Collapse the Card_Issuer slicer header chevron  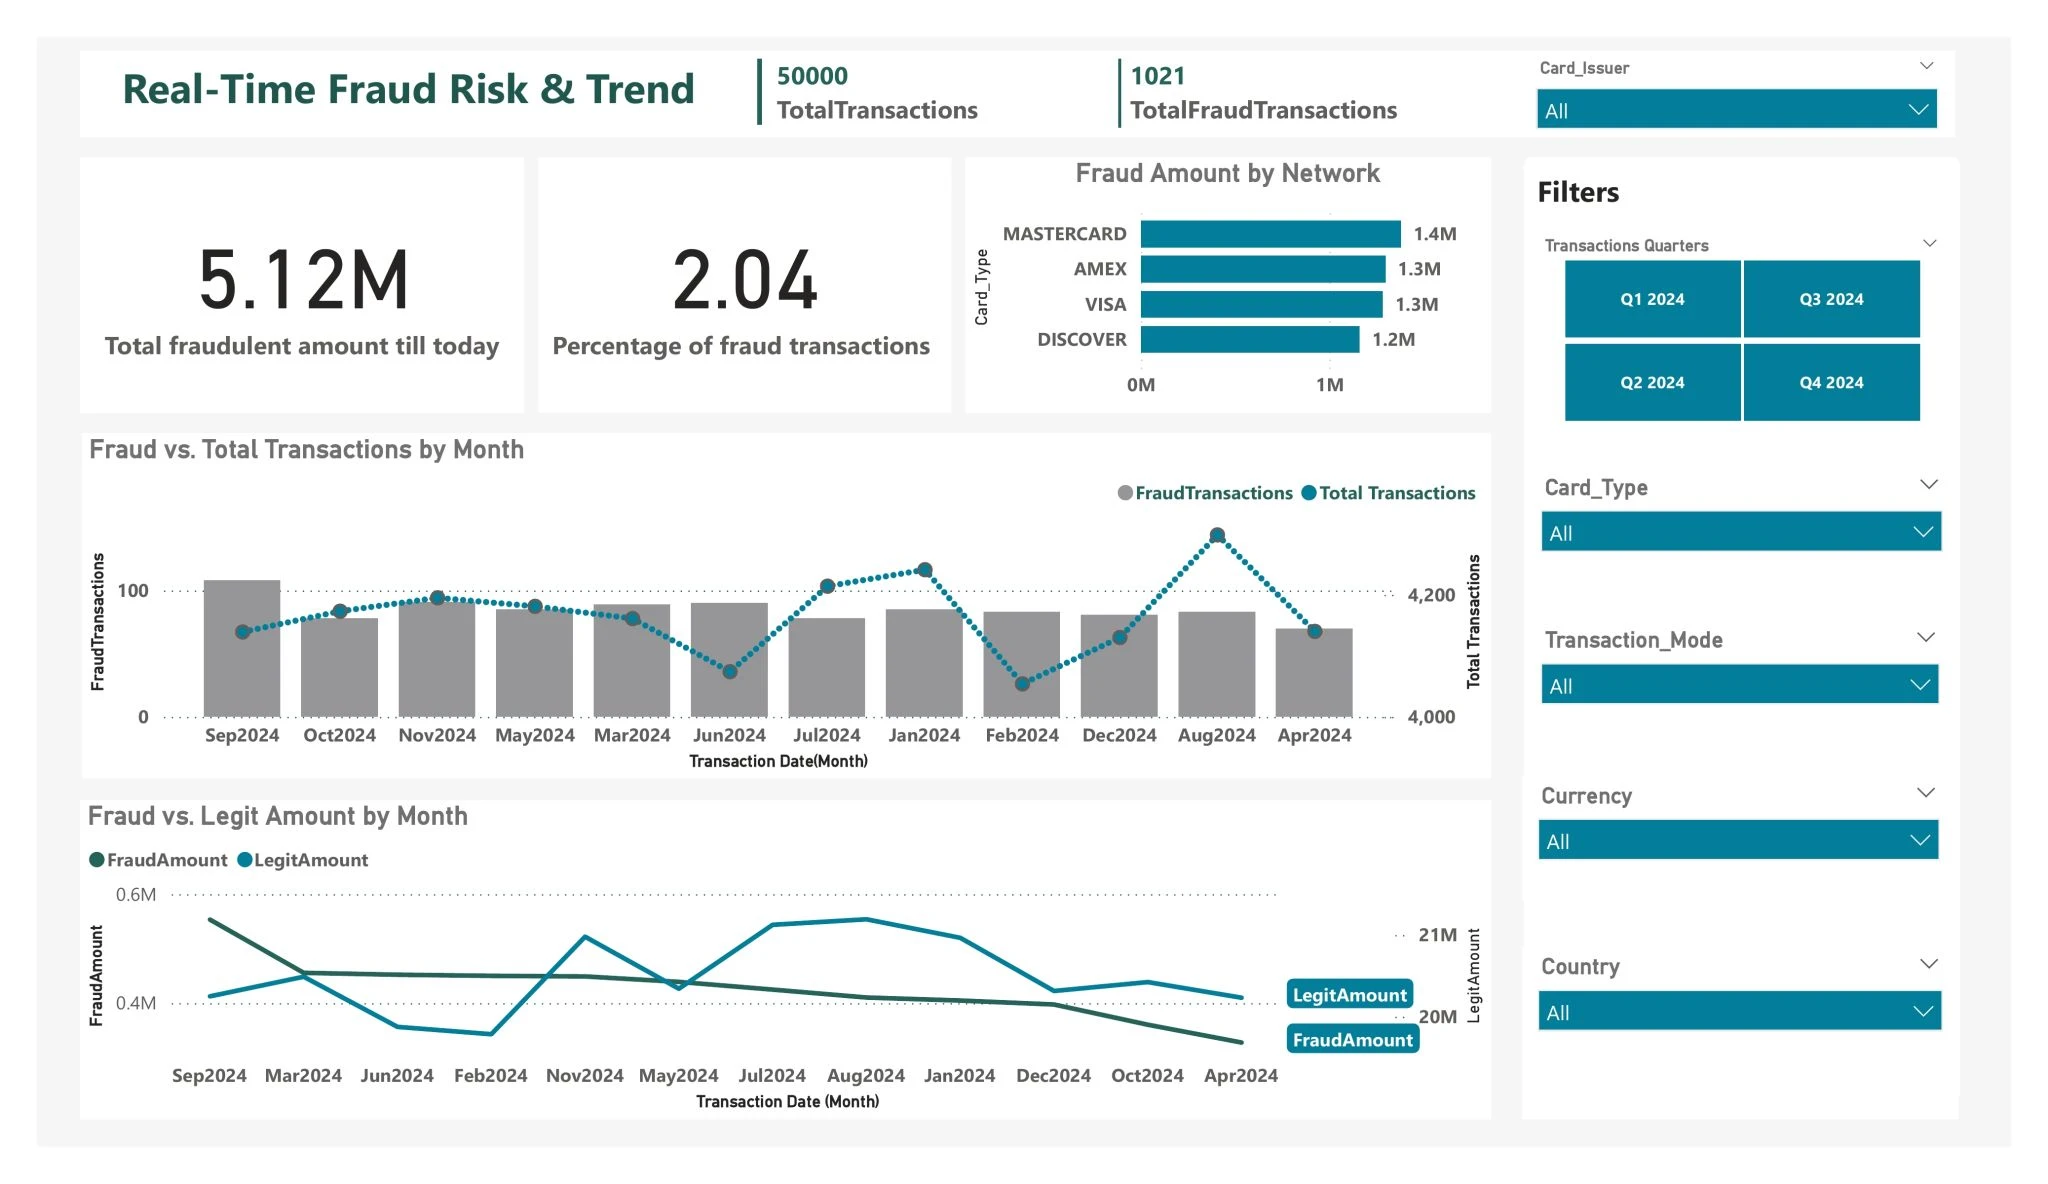(x=1926, y=66)
